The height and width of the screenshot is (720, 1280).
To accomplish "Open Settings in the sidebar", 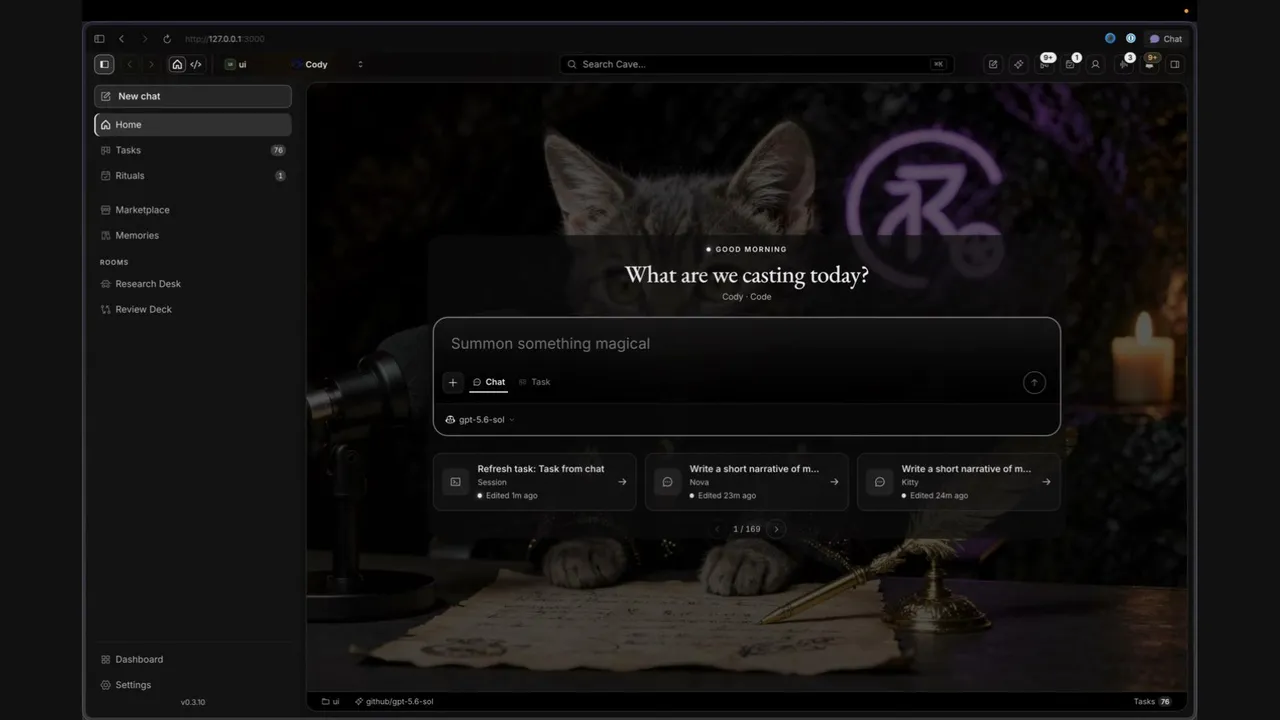I will coord(193,686).
